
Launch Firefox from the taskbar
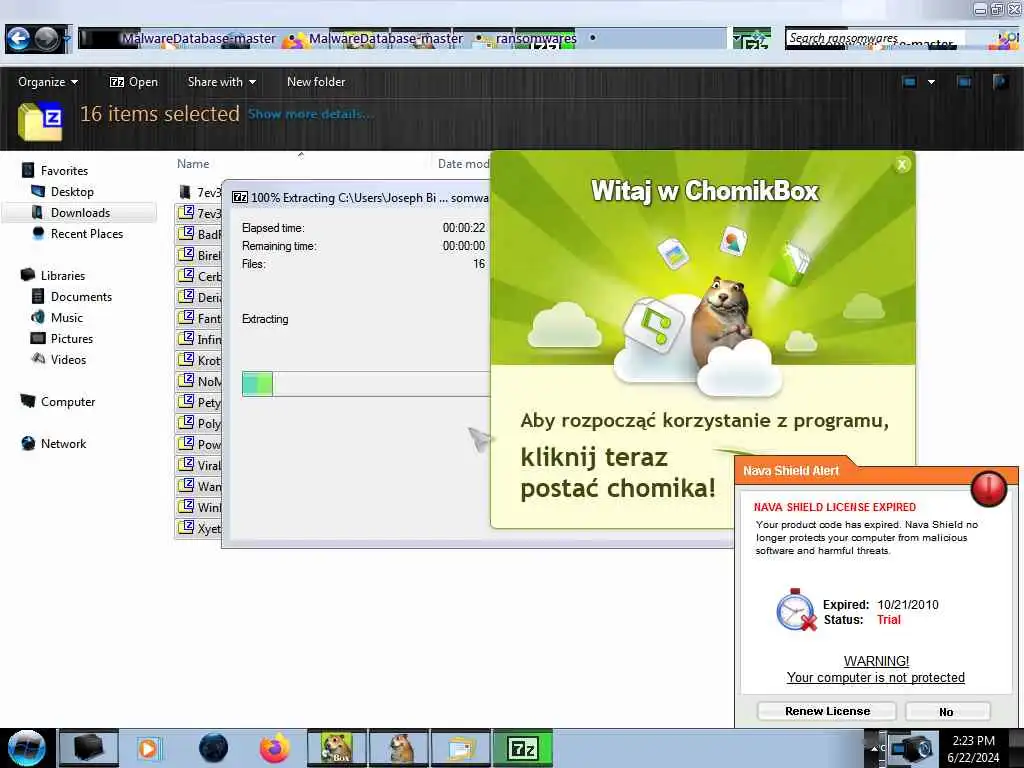(275, 748)
